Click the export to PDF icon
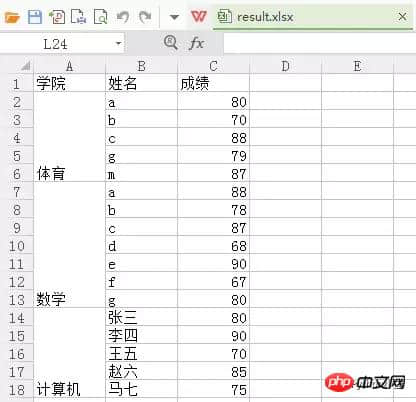Image resolution: width=416 pixels, height=402 pixels. (57, 17)
